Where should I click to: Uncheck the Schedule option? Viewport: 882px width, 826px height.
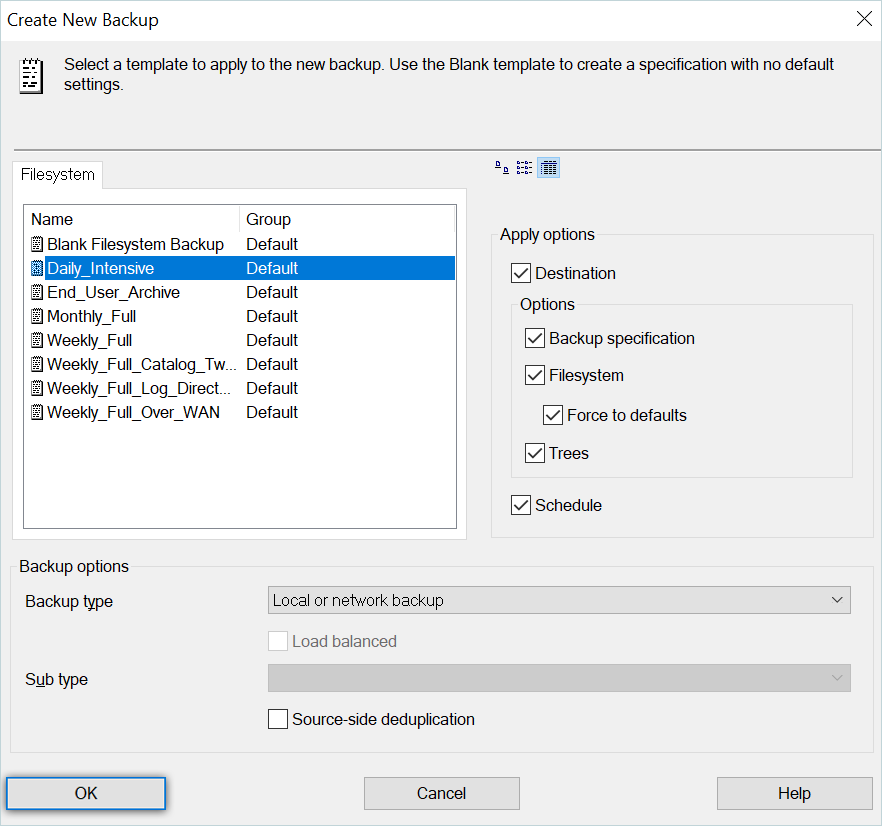(x=521, y=505)
